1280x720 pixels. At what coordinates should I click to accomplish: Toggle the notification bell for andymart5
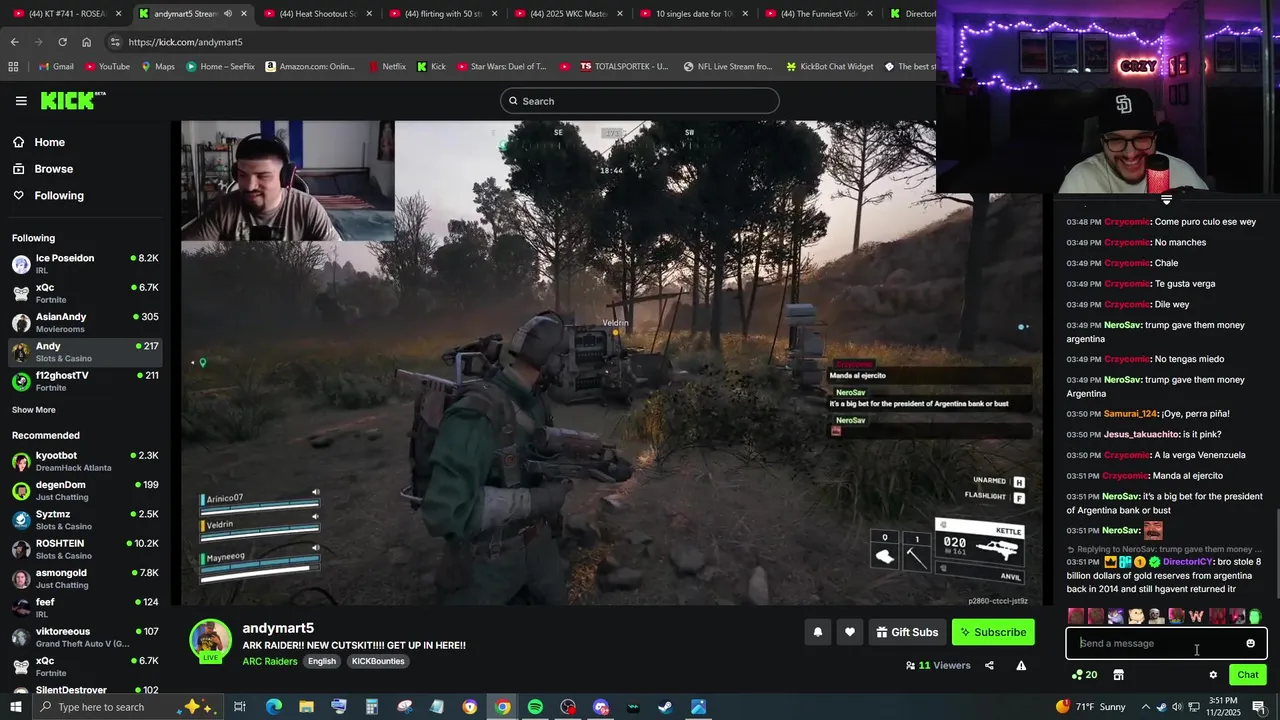pyautogui.click(x=817, y=632)
